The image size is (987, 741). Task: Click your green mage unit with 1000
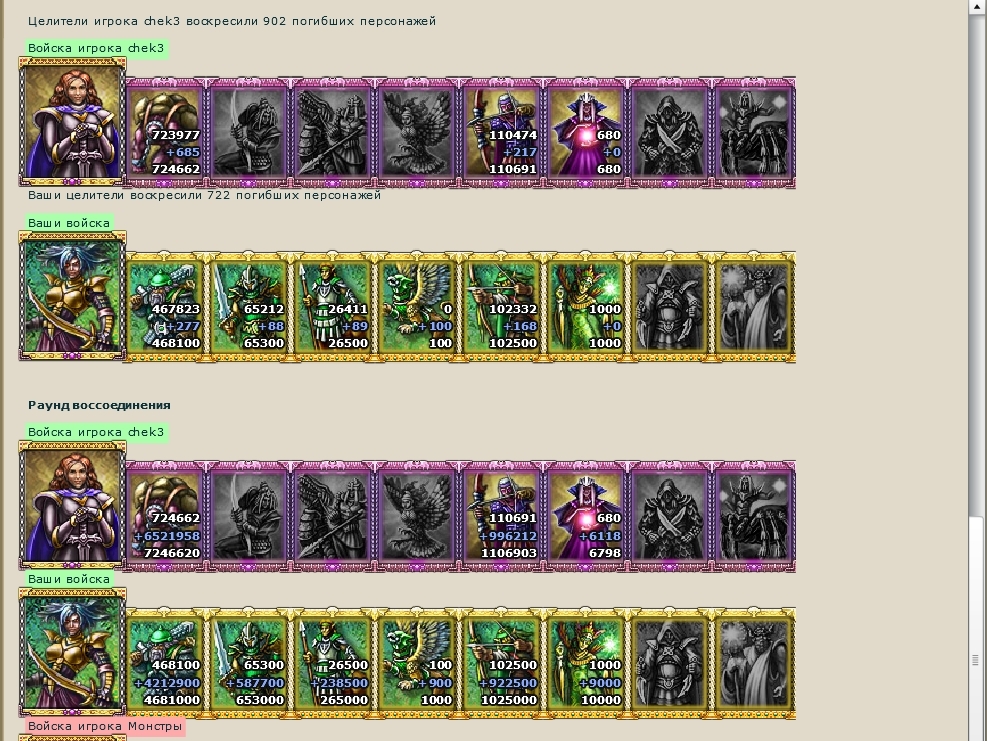pyautogui.click(x=585, y=307)
